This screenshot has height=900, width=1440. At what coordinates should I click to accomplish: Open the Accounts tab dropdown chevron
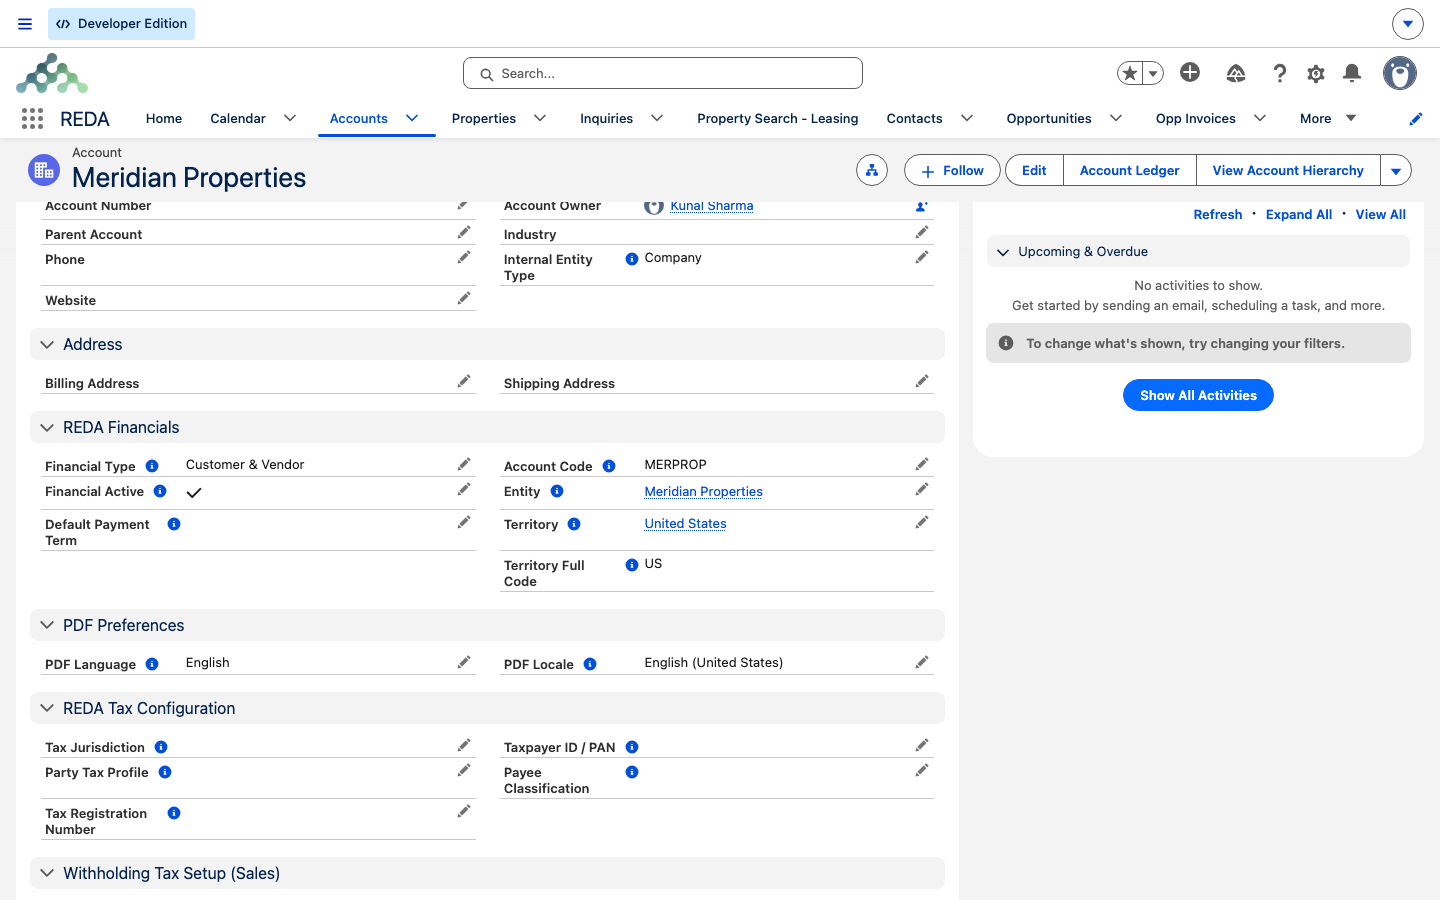point(412,118)
